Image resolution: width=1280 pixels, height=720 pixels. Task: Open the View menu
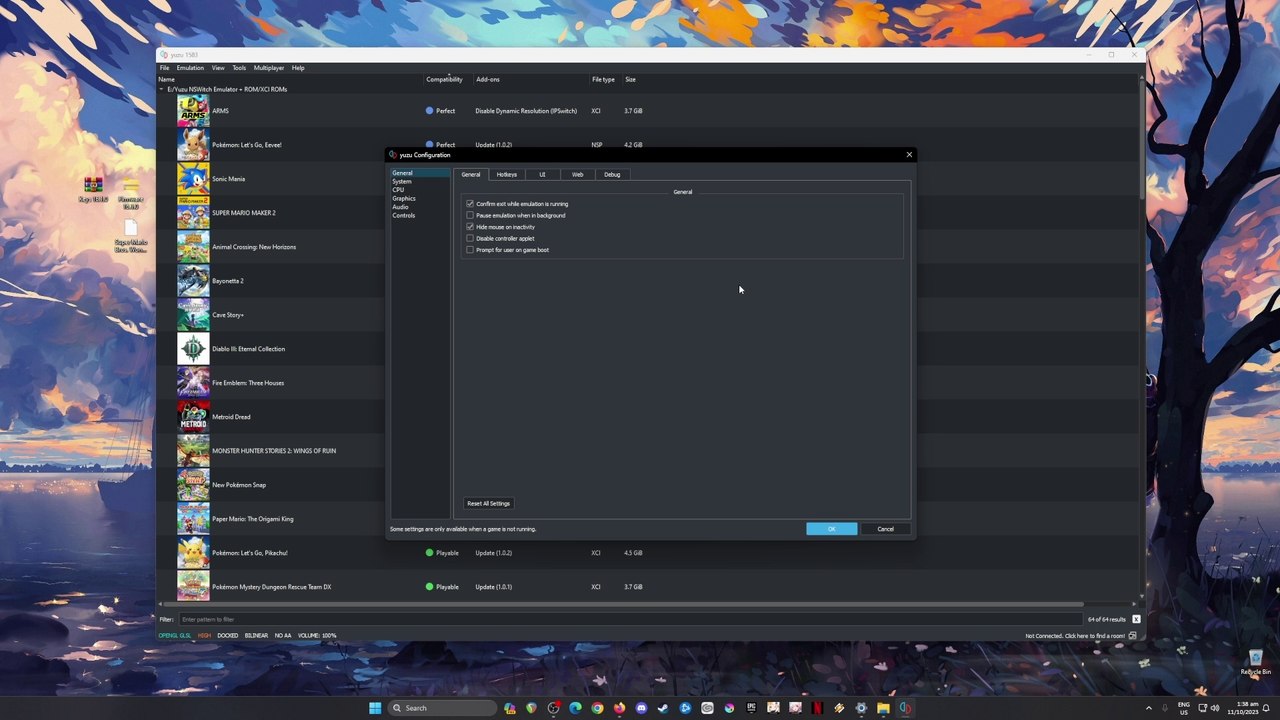coord(218,68)
